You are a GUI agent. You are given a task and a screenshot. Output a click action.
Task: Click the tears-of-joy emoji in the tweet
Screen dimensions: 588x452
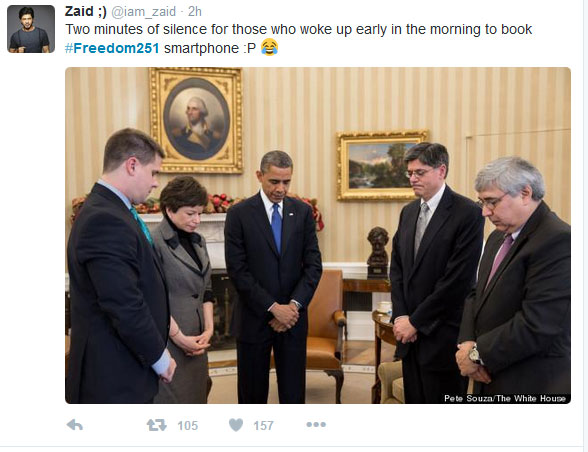tap(269, 47)
